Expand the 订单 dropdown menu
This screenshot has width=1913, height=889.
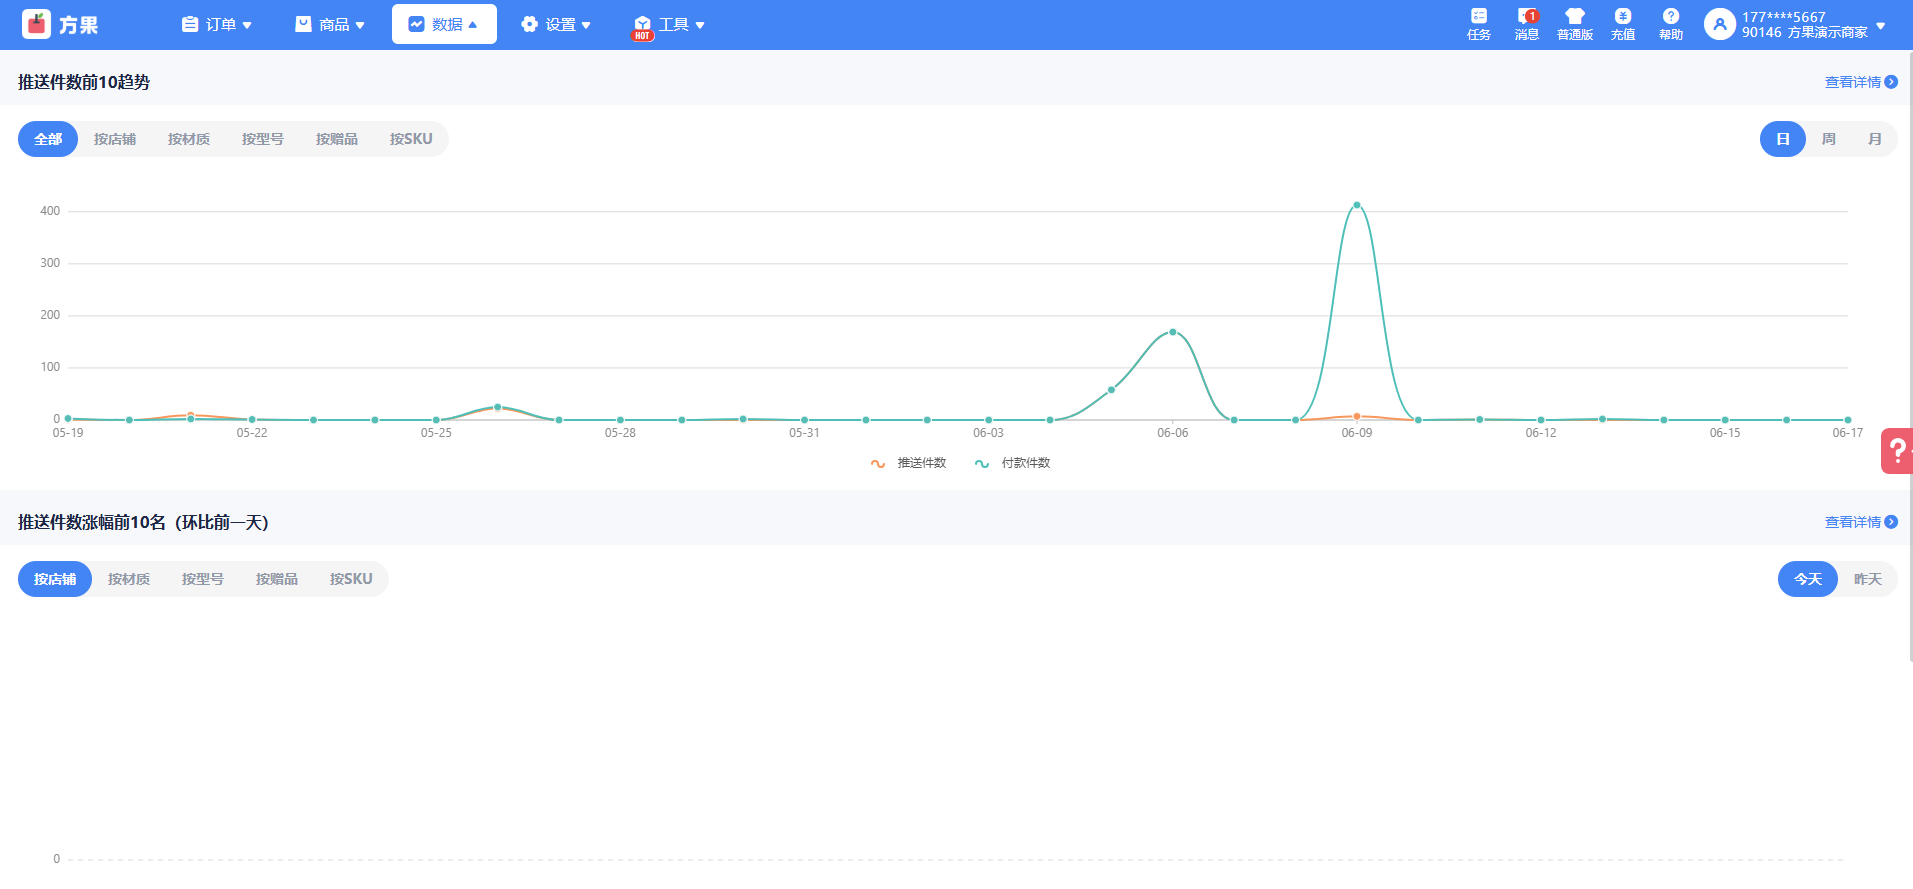[217, 24]
